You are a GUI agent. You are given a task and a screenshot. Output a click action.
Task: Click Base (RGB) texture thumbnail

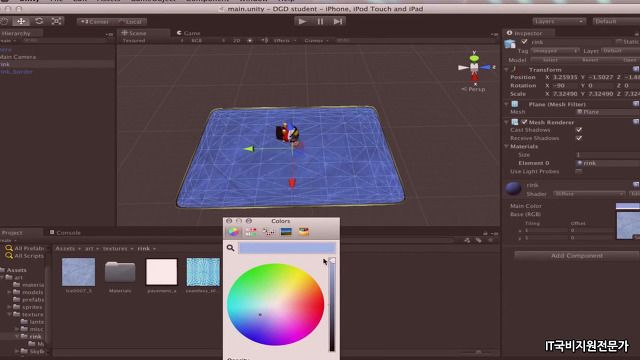pyautogui.click(x=628, y=225)
